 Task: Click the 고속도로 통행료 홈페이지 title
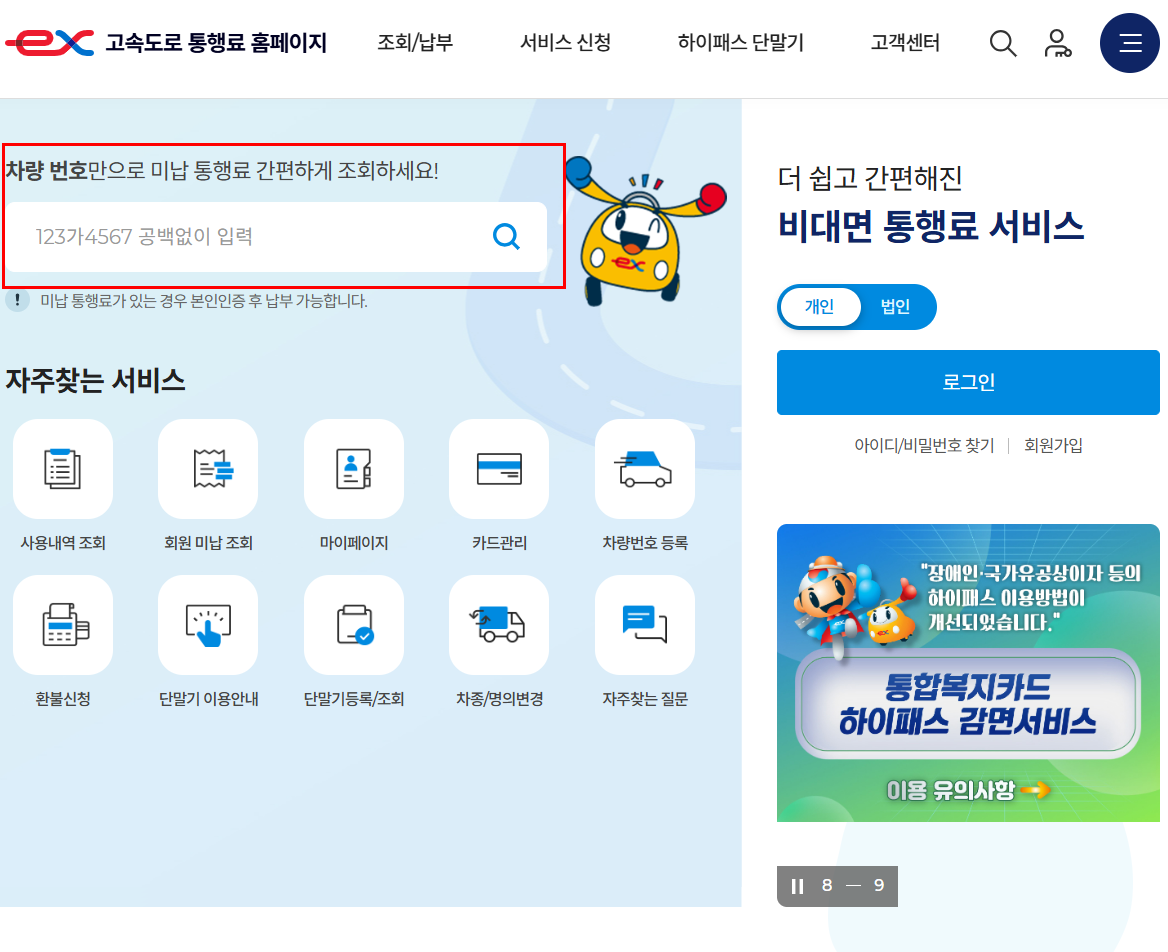pos(216,42)
